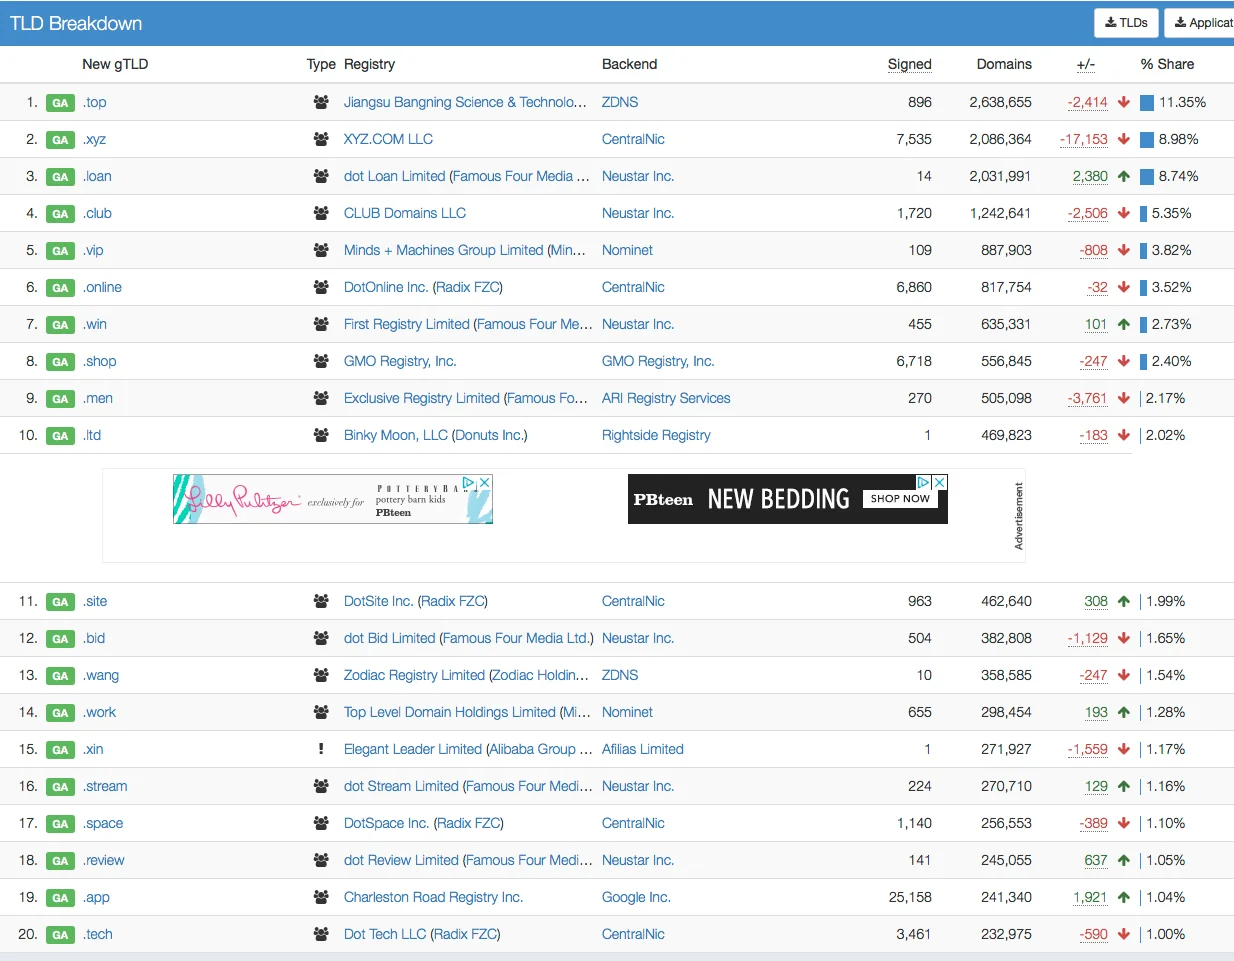
Task: Click the group type icon for .loan
Action: 321,176
